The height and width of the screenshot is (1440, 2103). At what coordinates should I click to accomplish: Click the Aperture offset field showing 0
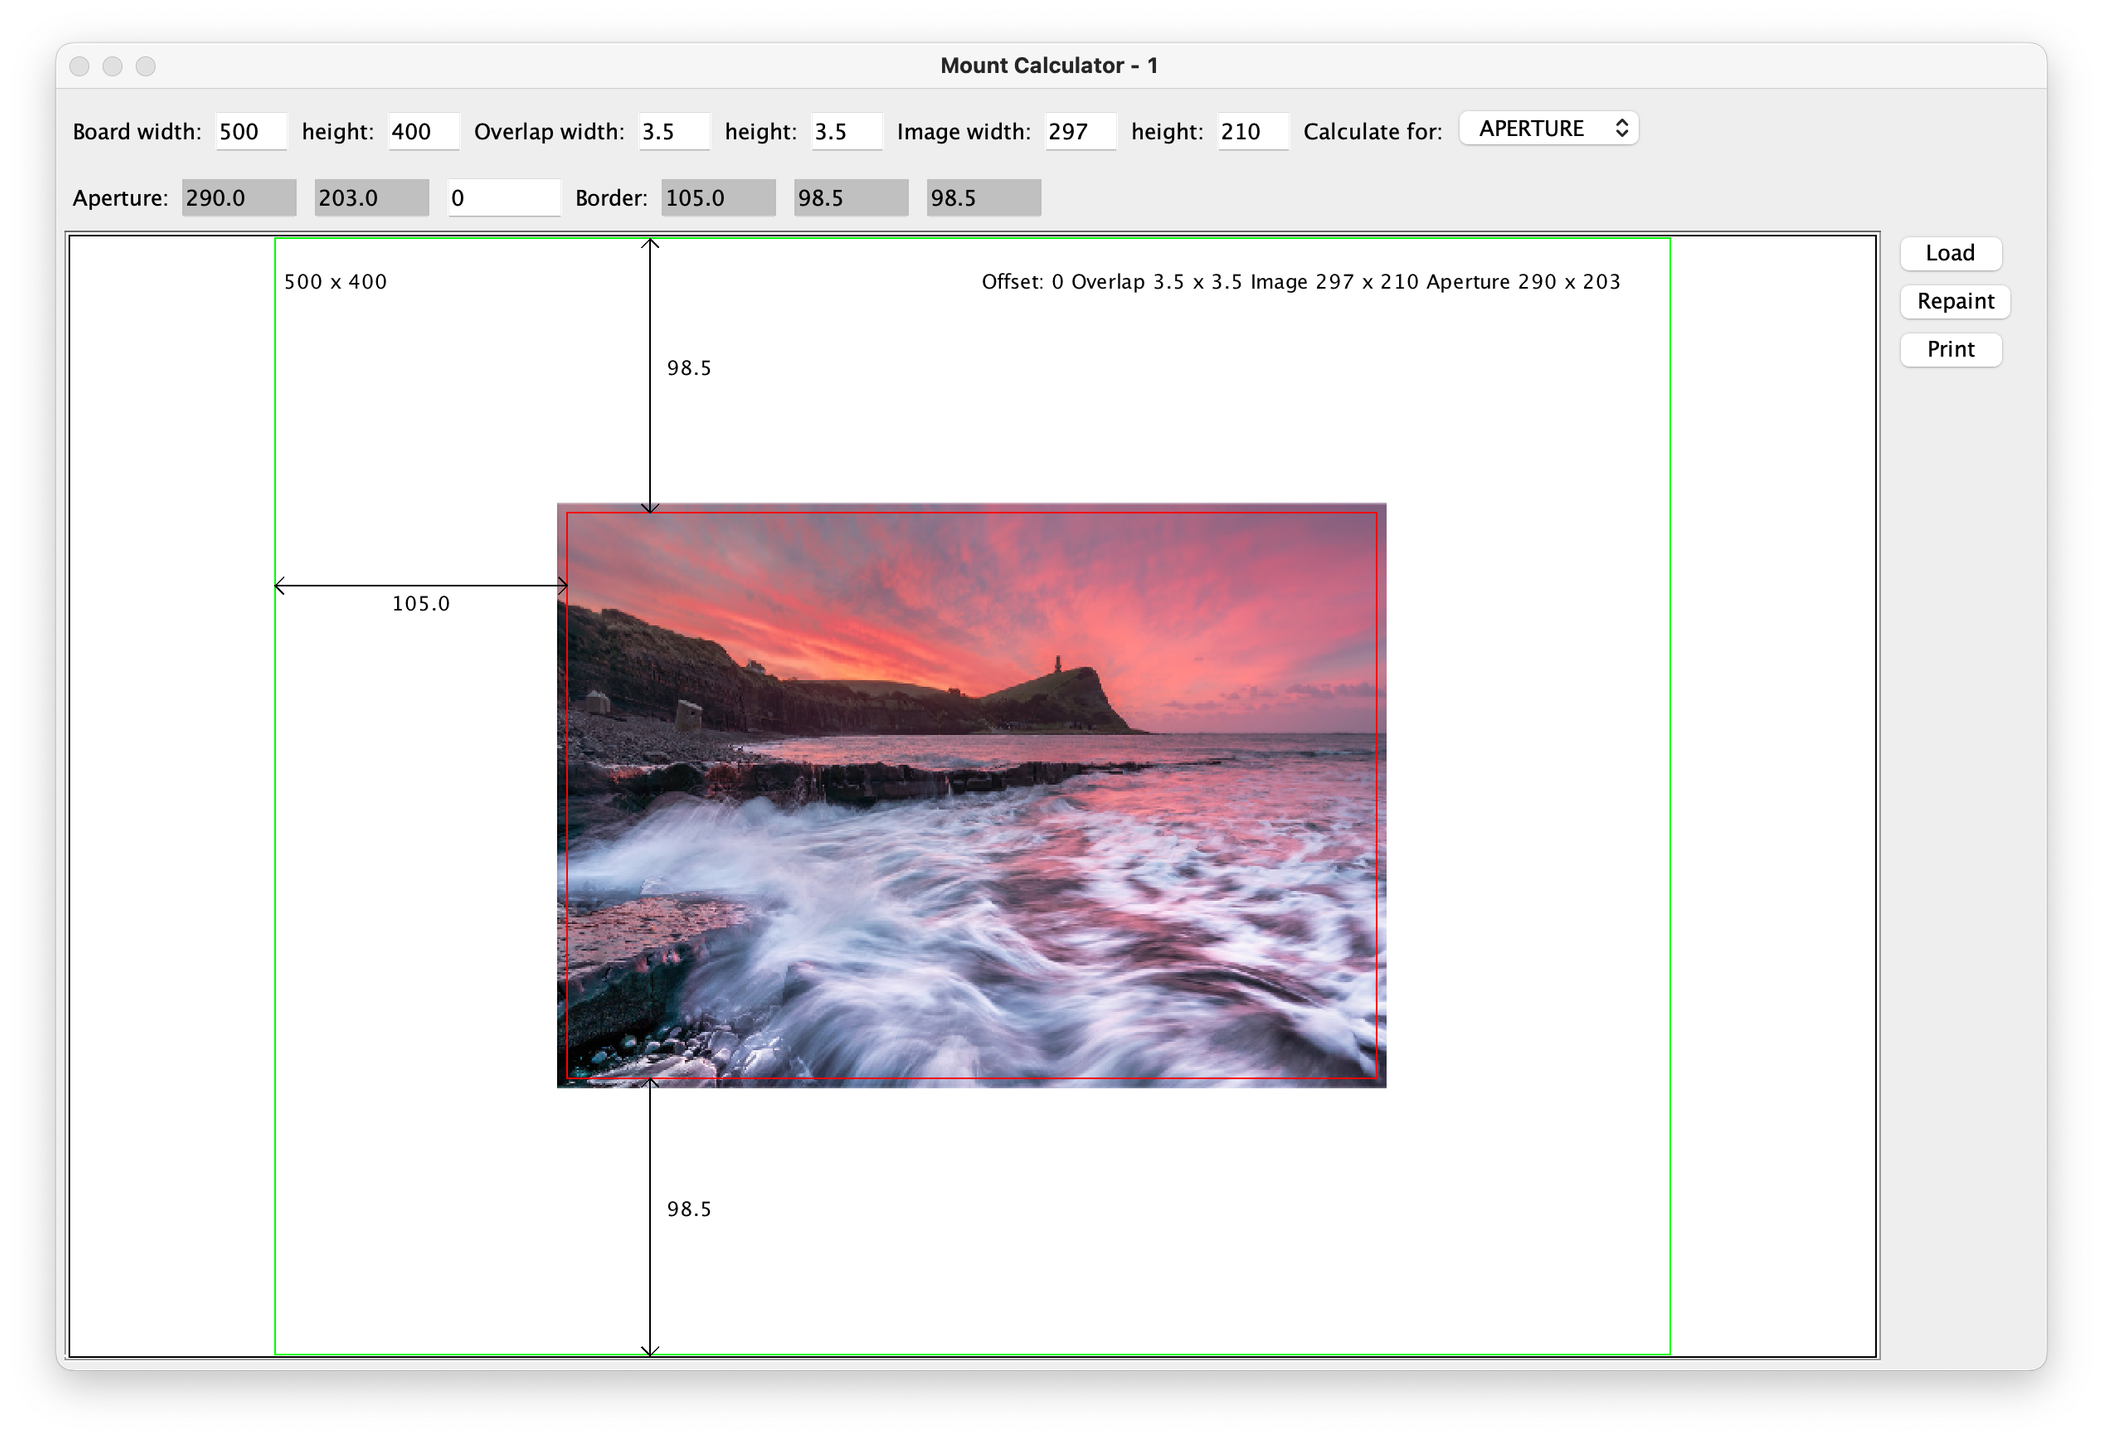pyautogui.click(x=503, y=198)
